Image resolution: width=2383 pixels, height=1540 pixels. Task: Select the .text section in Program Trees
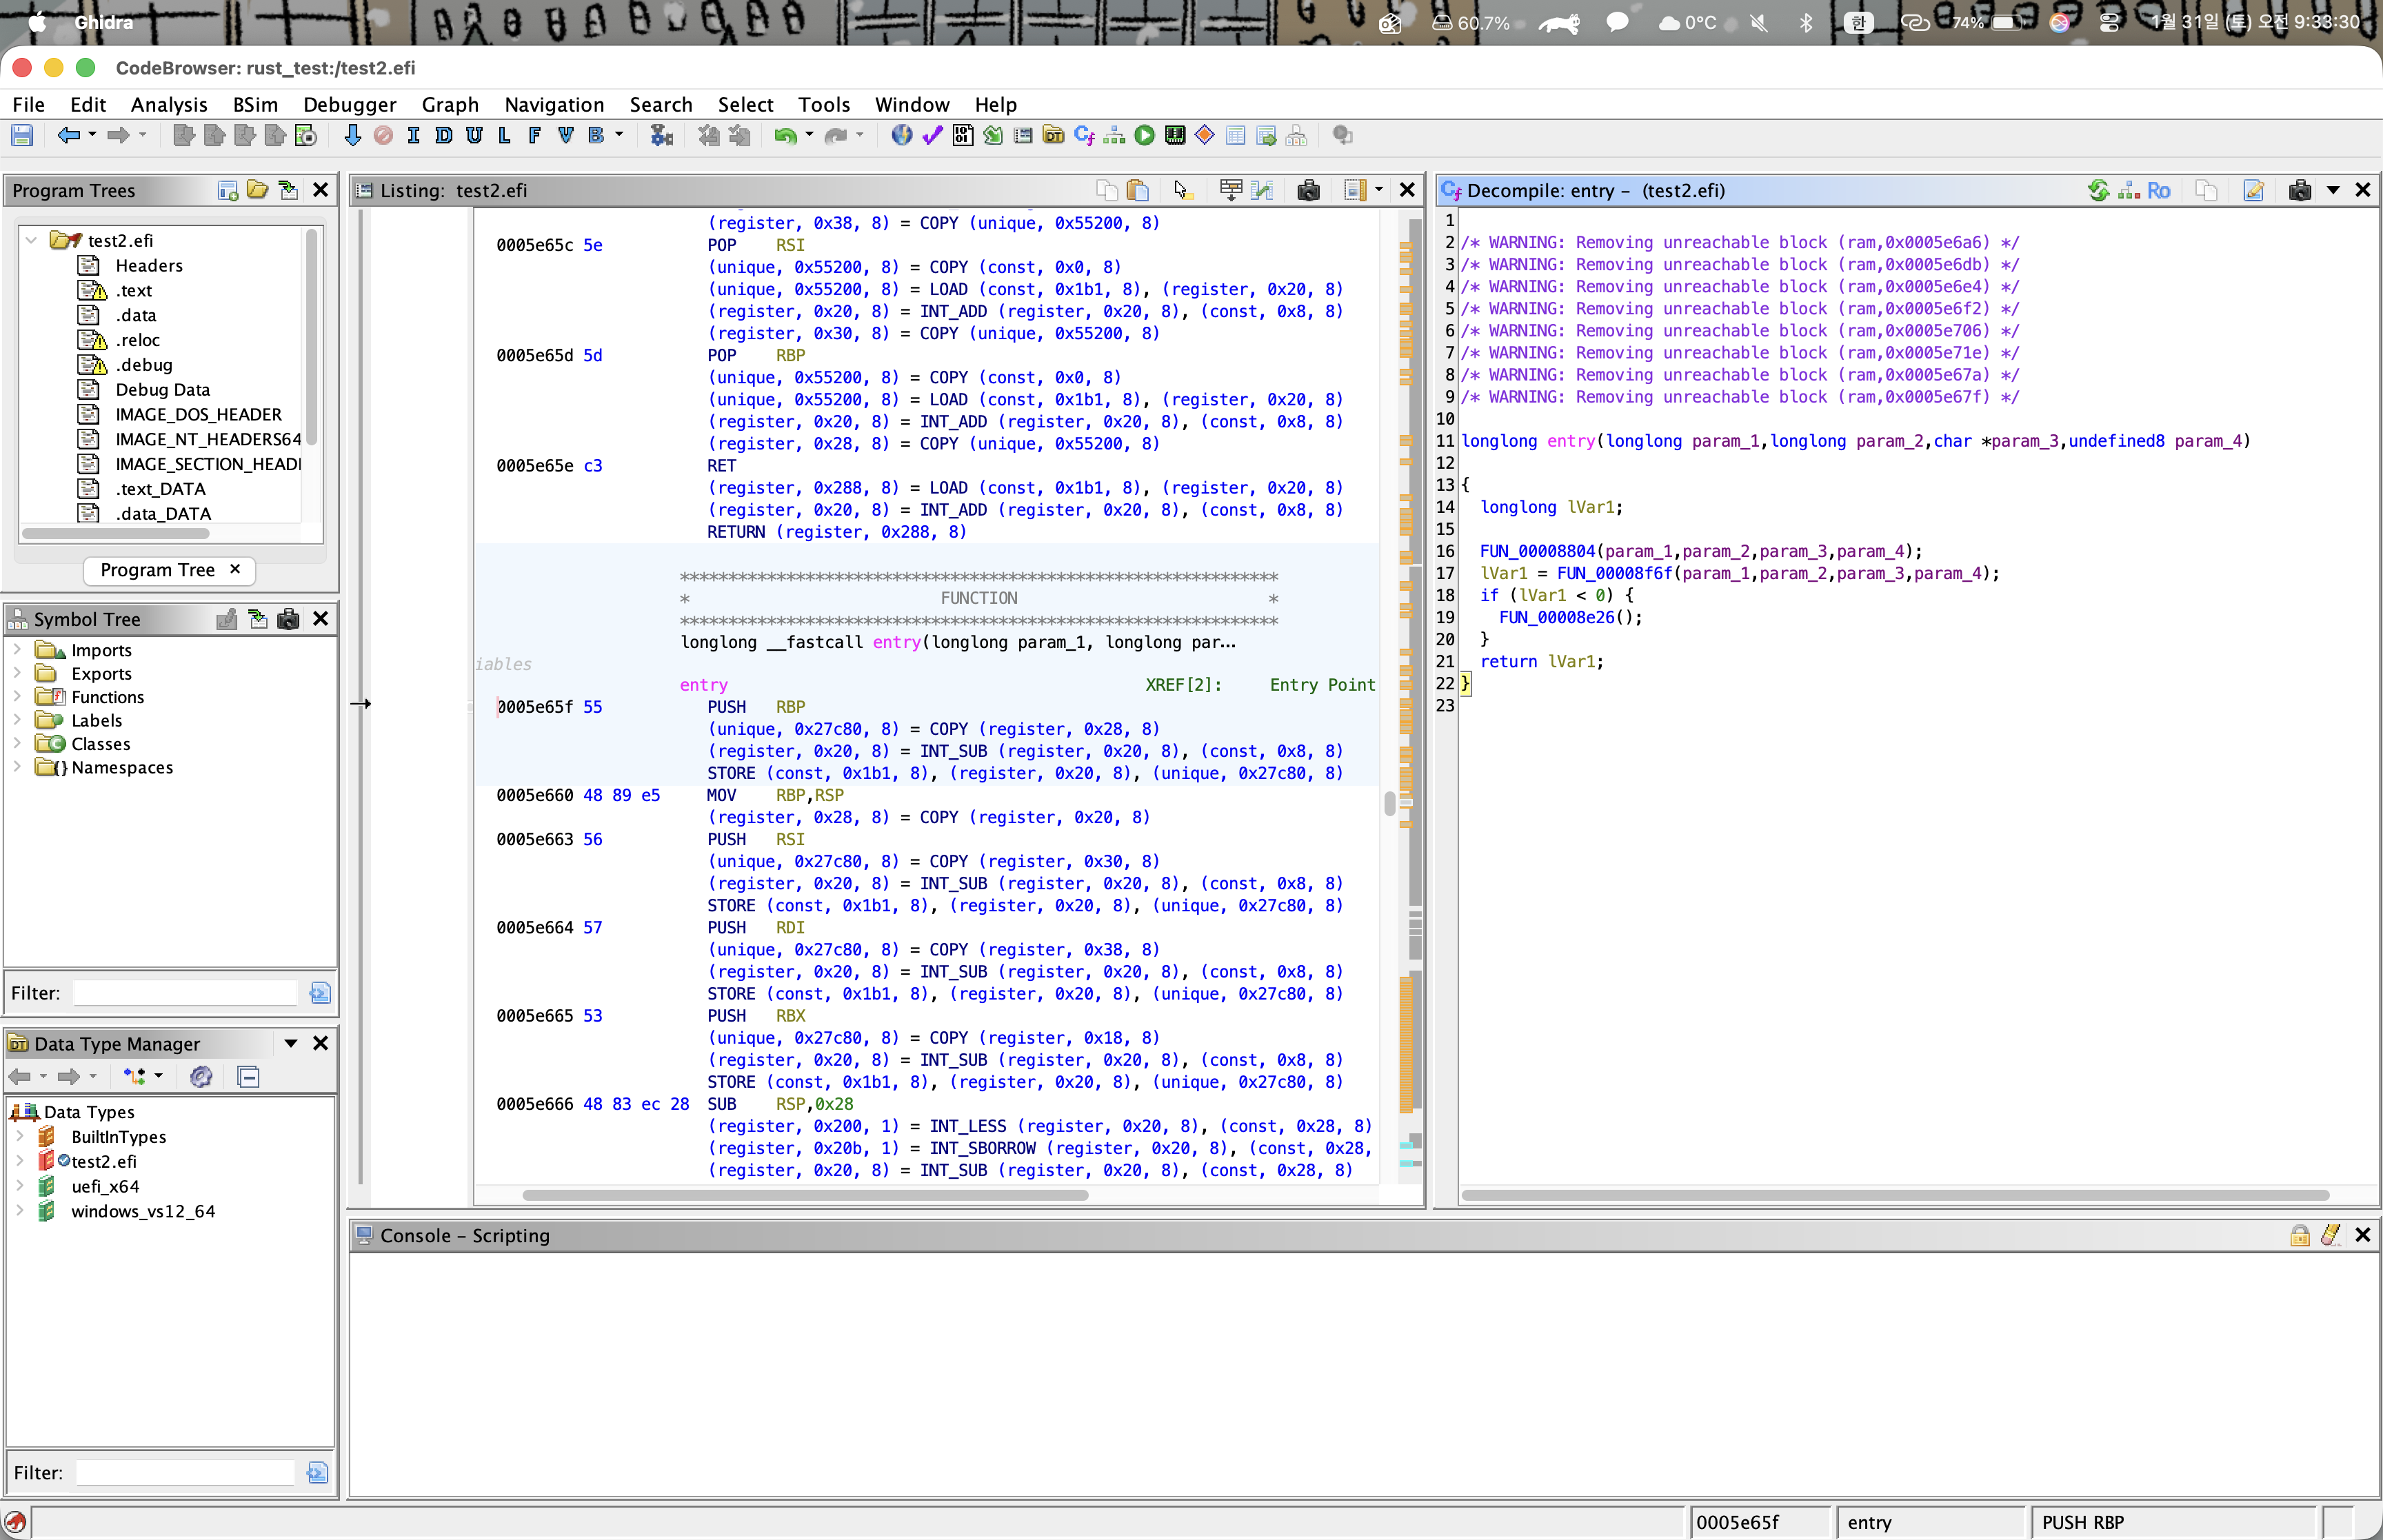134,290
